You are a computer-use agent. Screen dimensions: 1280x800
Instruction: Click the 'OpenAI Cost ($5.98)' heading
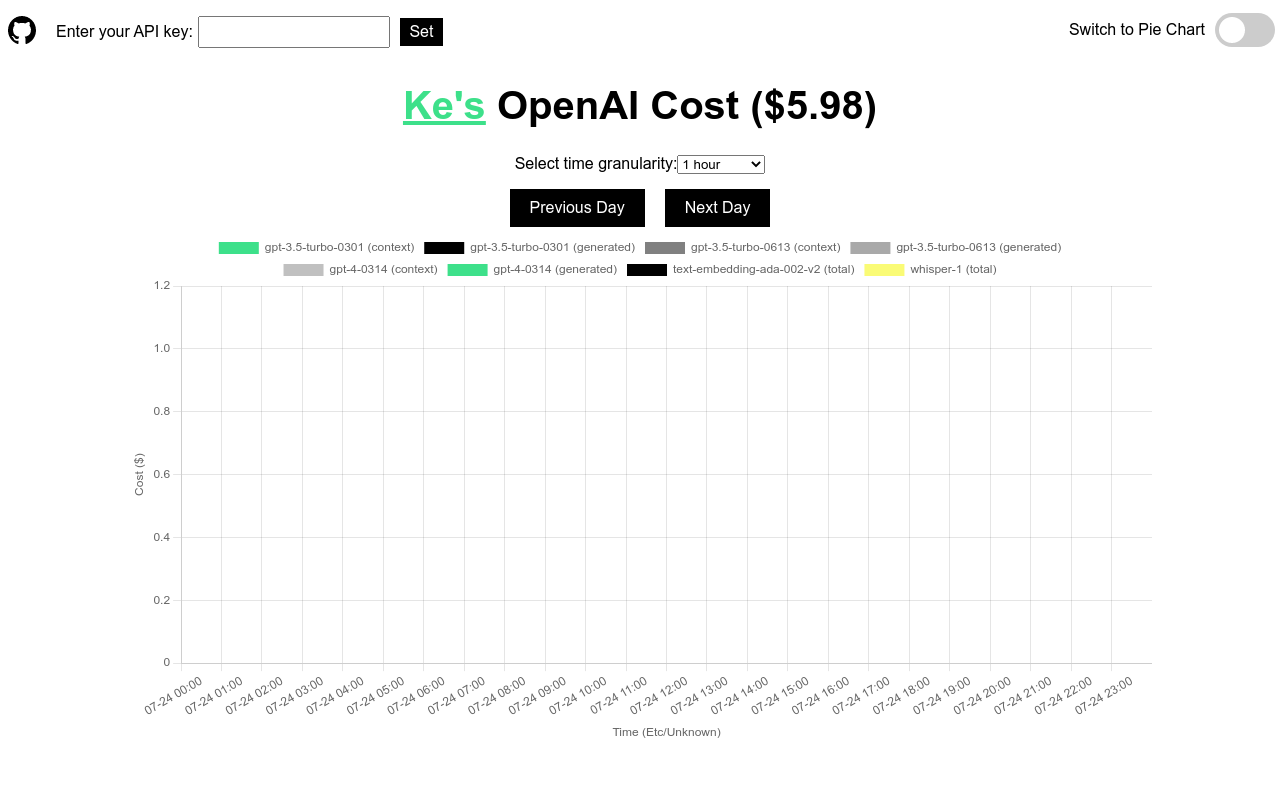click(687, 105)
